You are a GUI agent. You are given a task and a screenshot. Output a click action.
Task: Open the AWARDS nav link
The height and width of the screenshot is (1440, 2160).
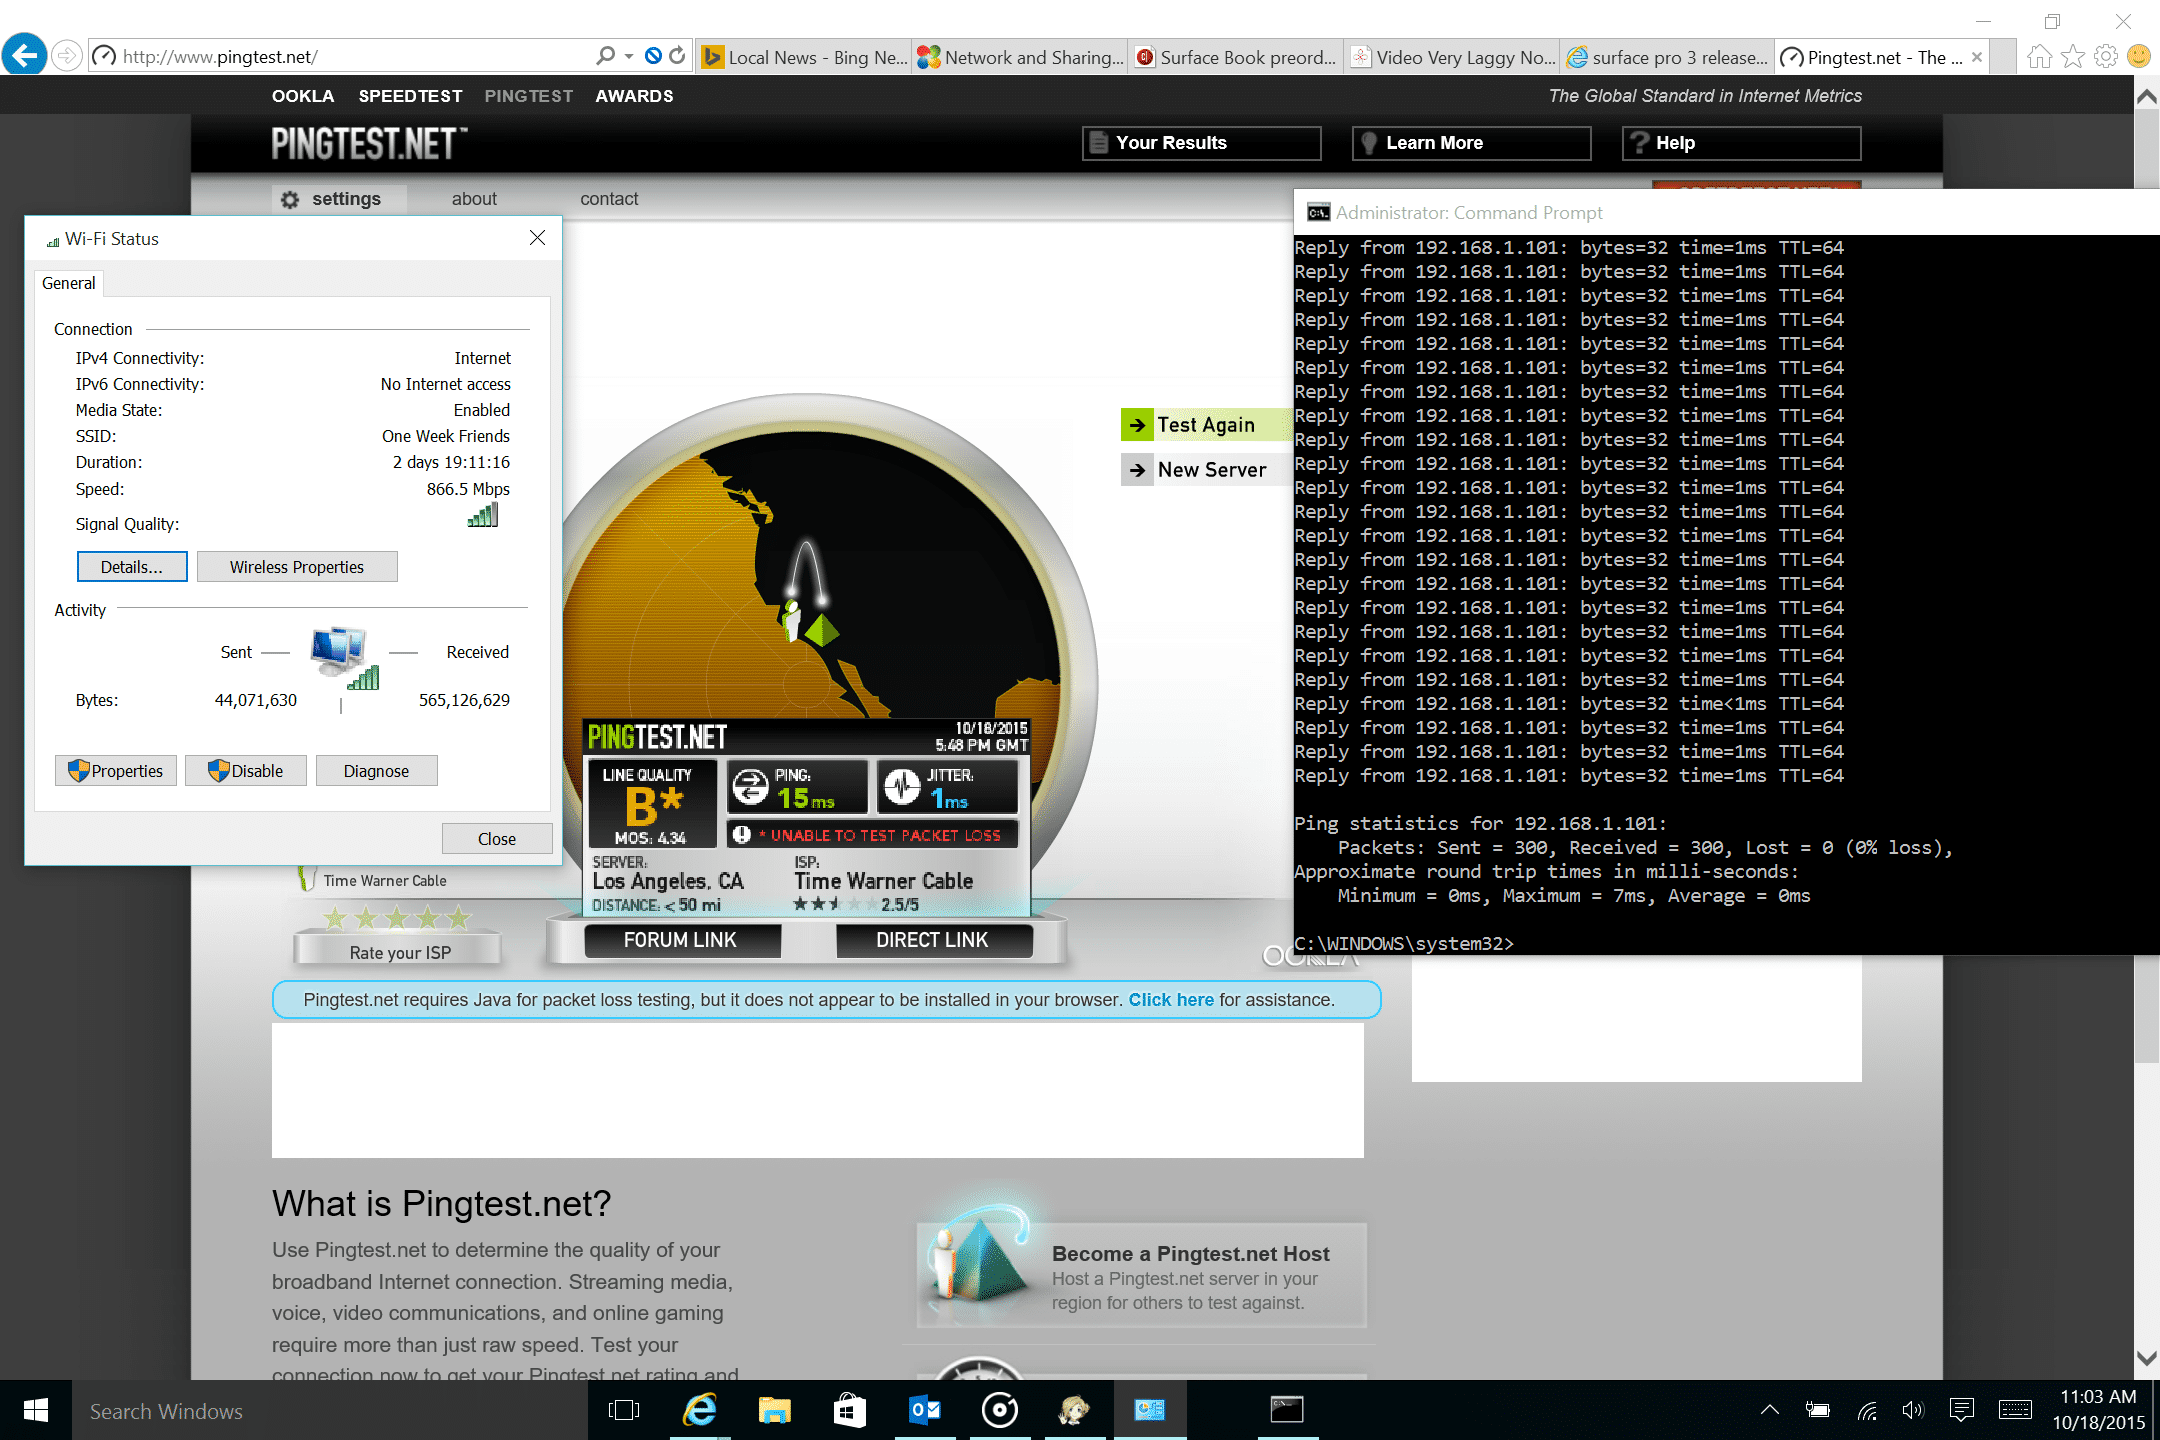pyautogui.click(x=634, y=96)
